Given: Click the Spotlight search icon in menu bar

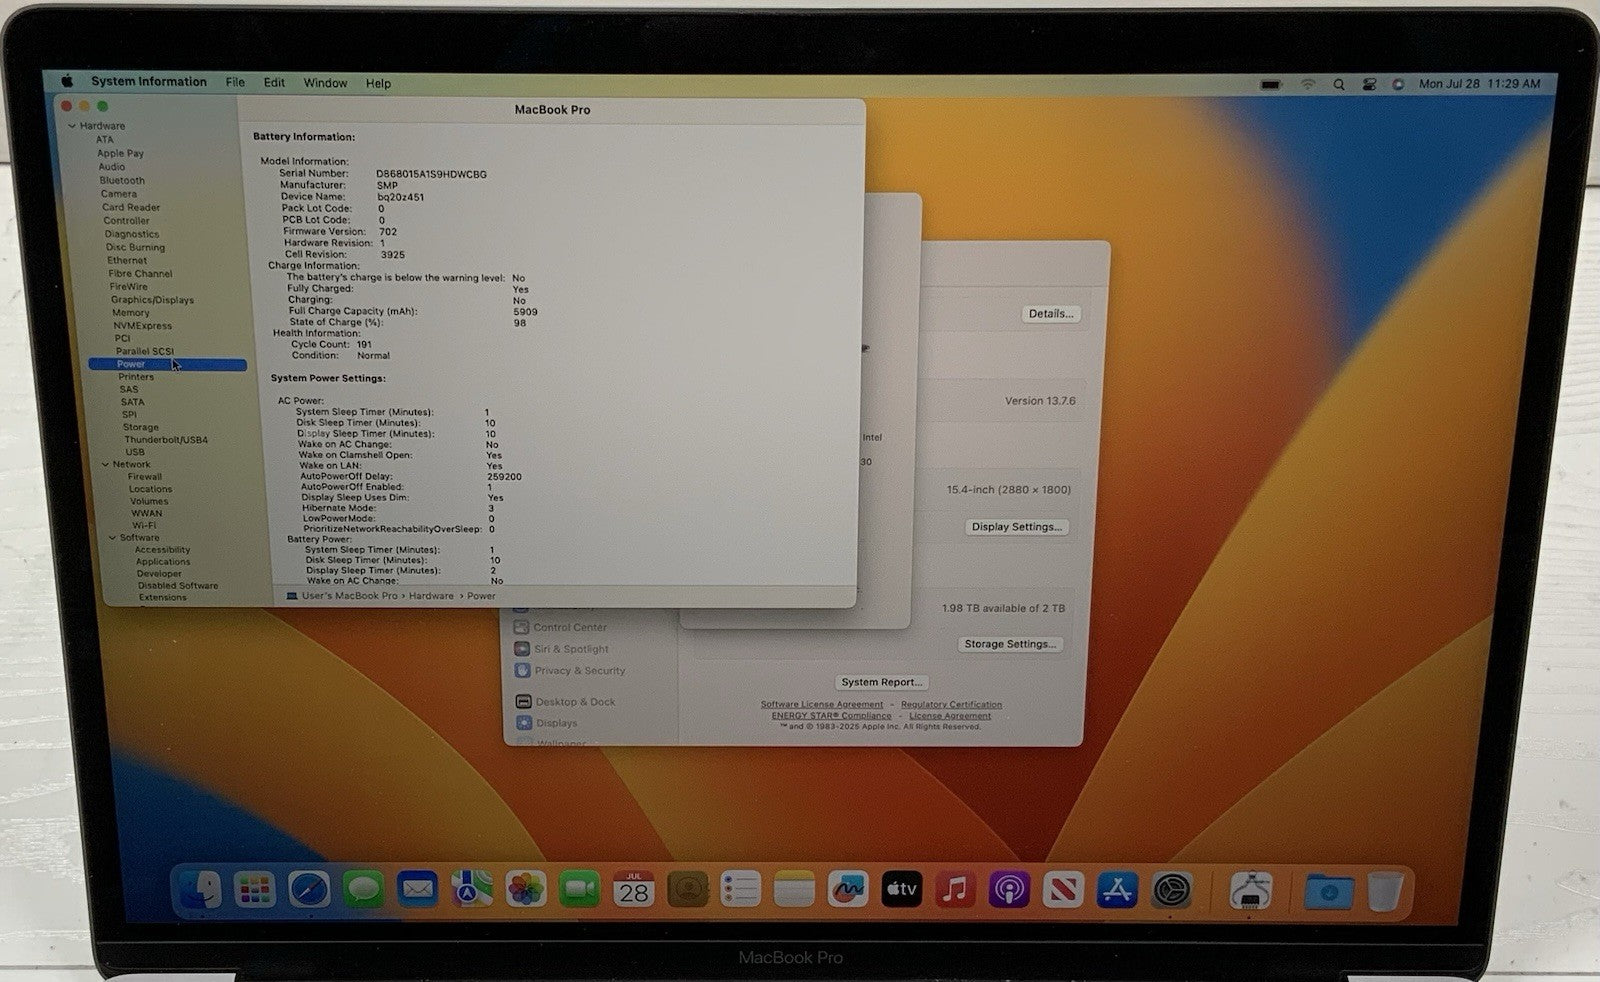Looking at the screenshot, I should pyautogui.click(x=1338, y=85).
